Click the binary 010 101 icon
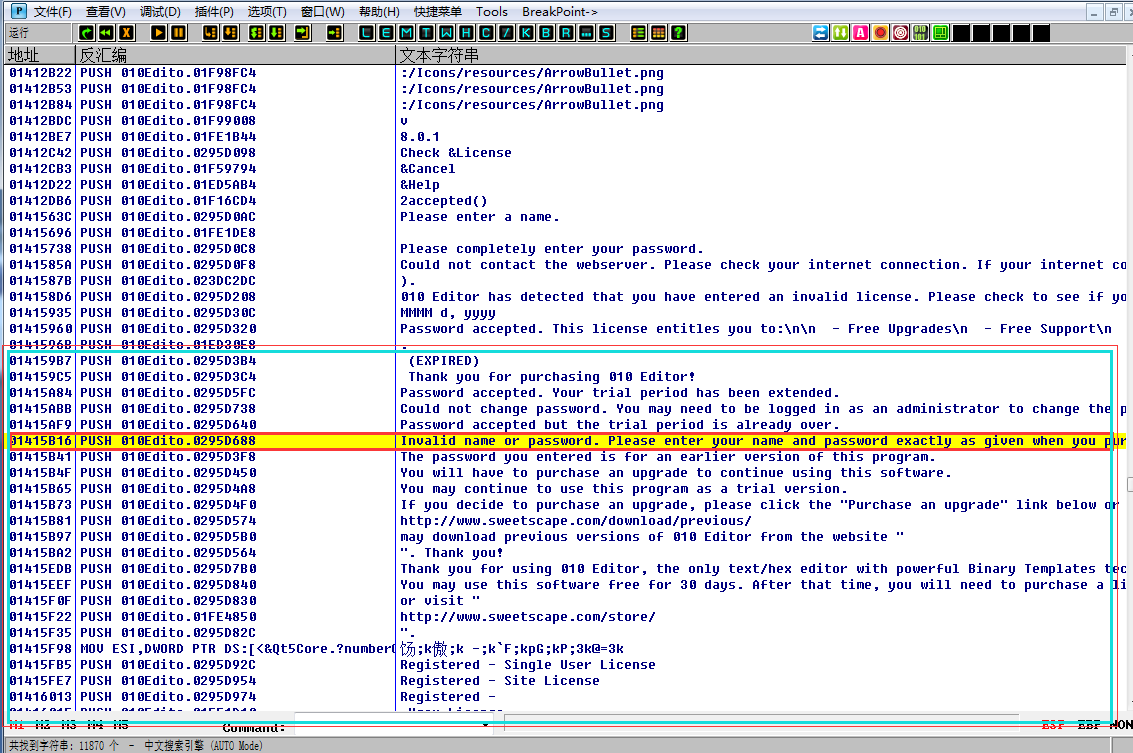This screenshot has height=753, width=1133. click(921, 33)
